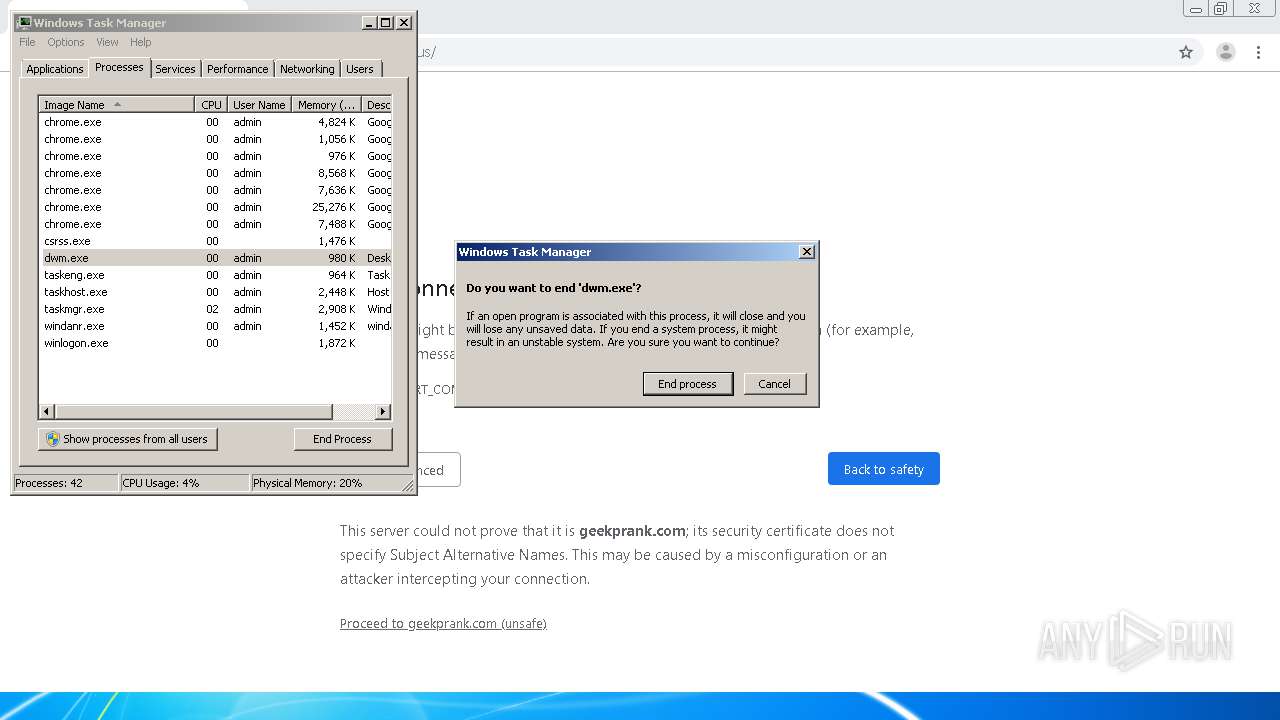Viewport: 1280px width, 720px height.
Task: Sort processes by Memory column
Action: pos(326,105)
